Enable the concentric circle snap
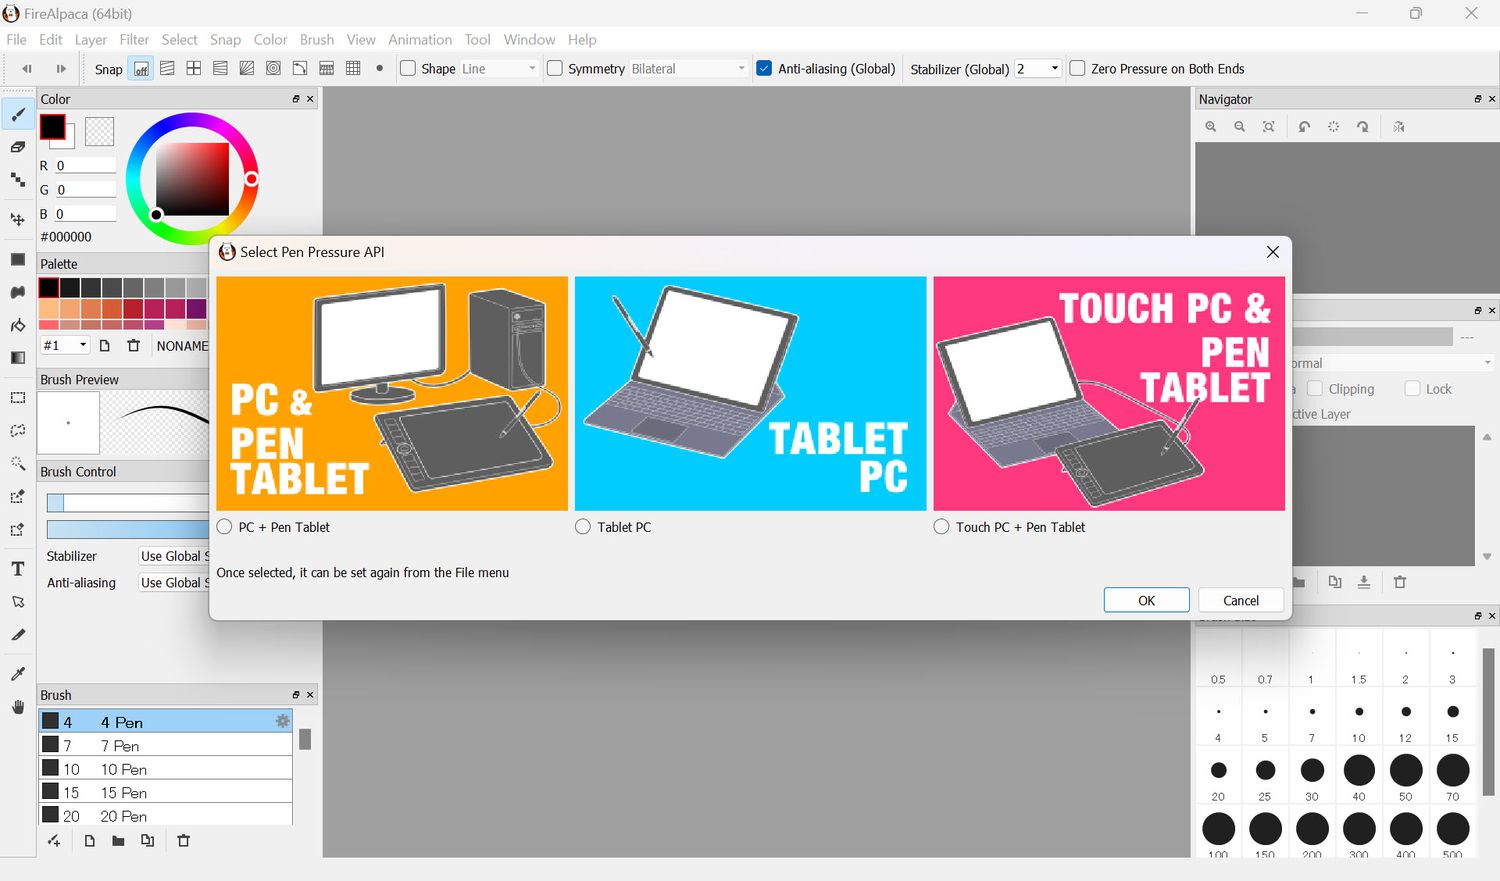 273,69
